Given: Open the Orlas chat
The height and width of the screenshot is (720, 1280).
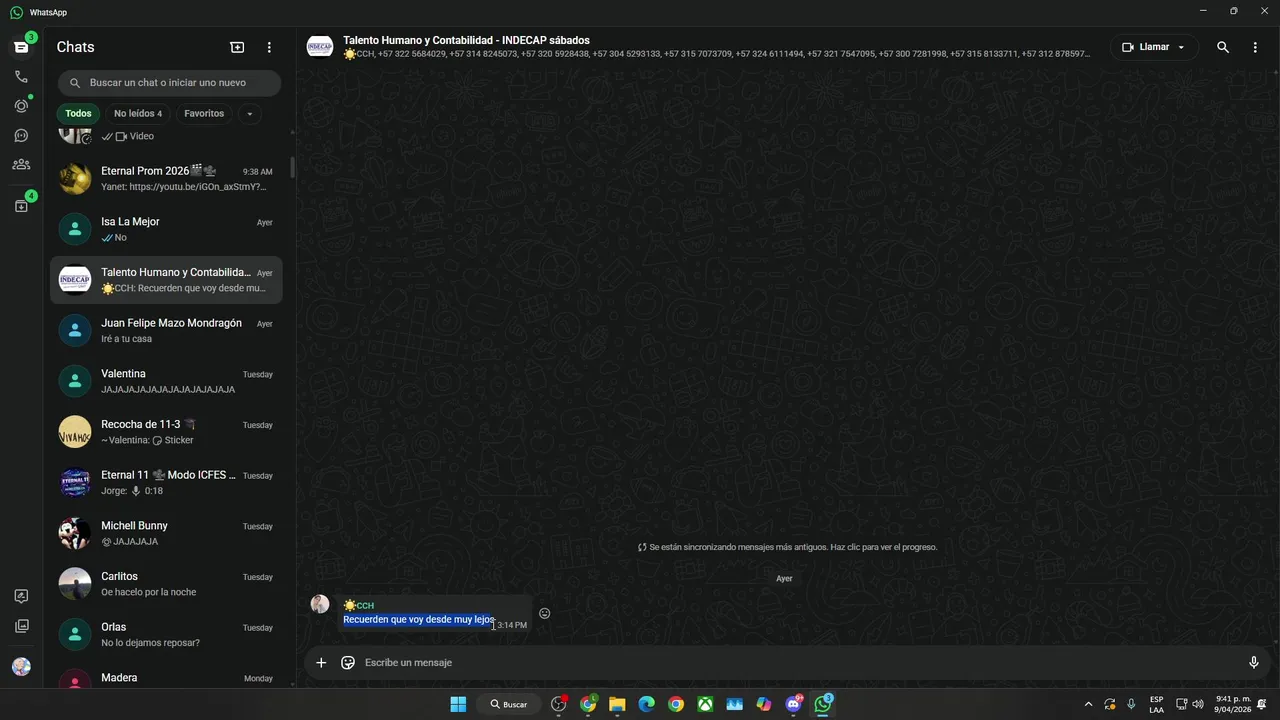Looking at the screenshot, I should 167,635.
